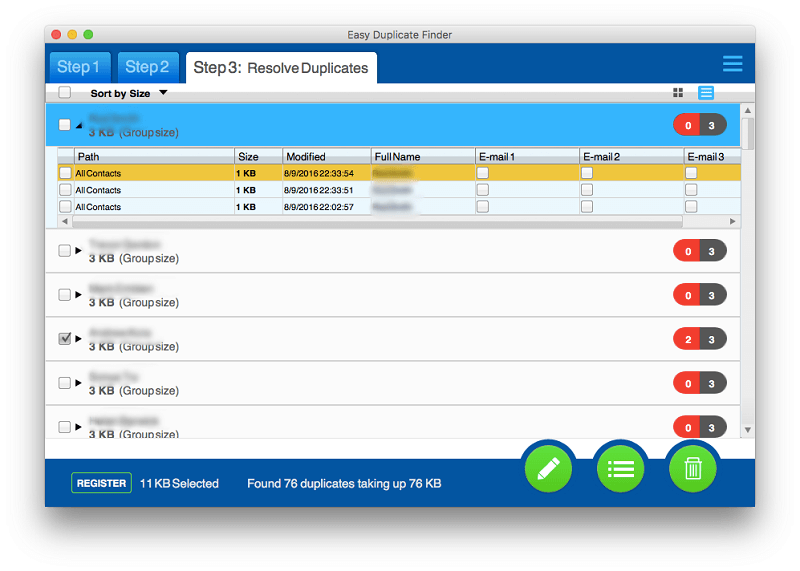Expand the second duplicate group triangle
The image size is (800, 571).
79,250
